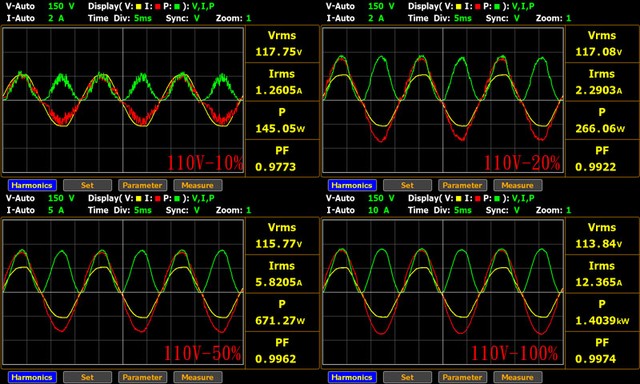
Task: Click red I color swatch in top-right display legend
Action: tap(478, 7)
